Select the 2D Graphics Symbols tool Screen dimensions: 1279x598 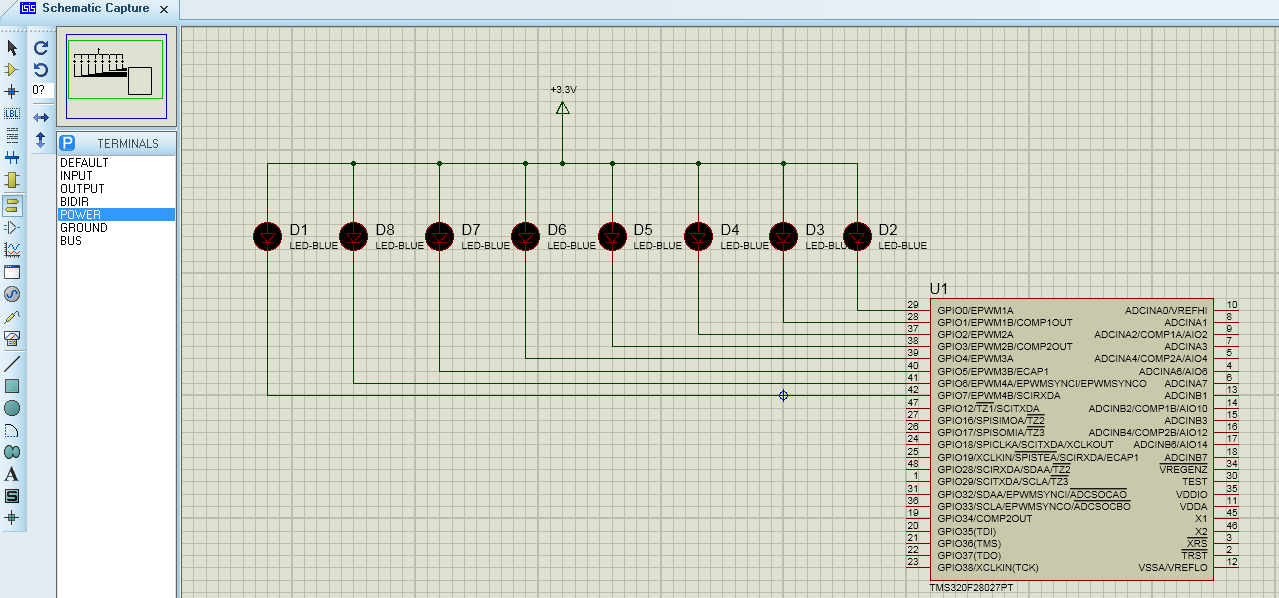[12, 496]
